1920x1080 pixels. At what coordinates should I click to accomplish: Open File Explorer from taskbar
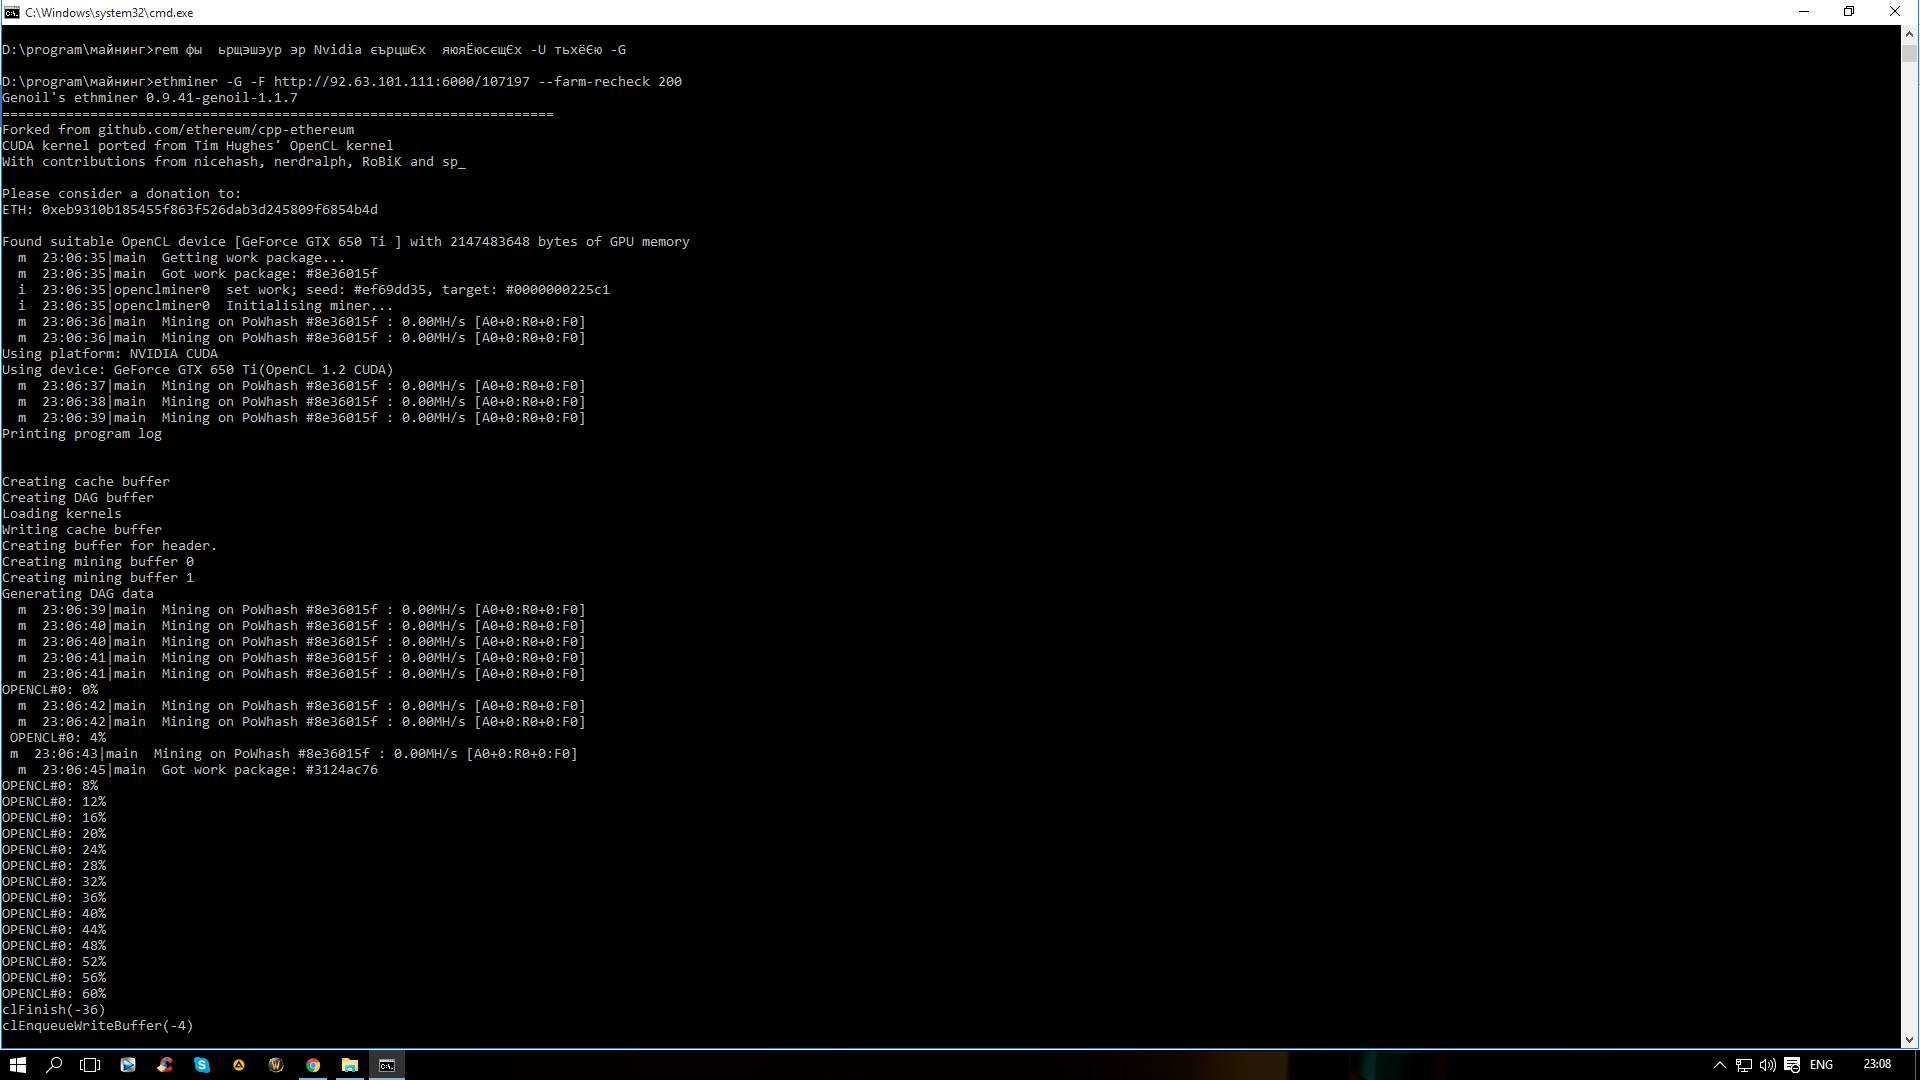coord(350,1065)
